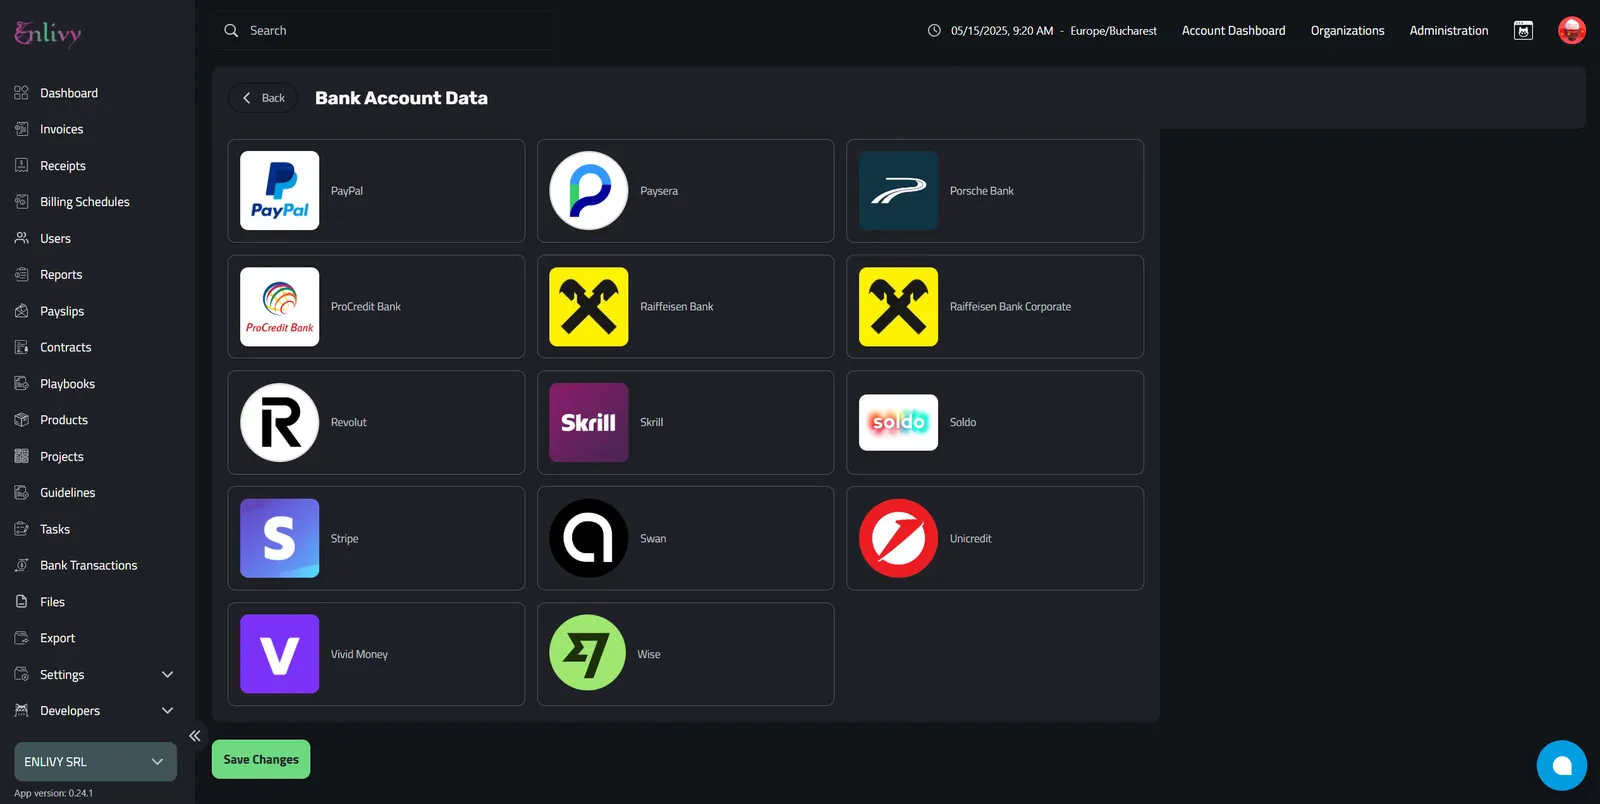Click the search magnifier icon
This screenshot has height=804, width=1600.
point(231,31)
